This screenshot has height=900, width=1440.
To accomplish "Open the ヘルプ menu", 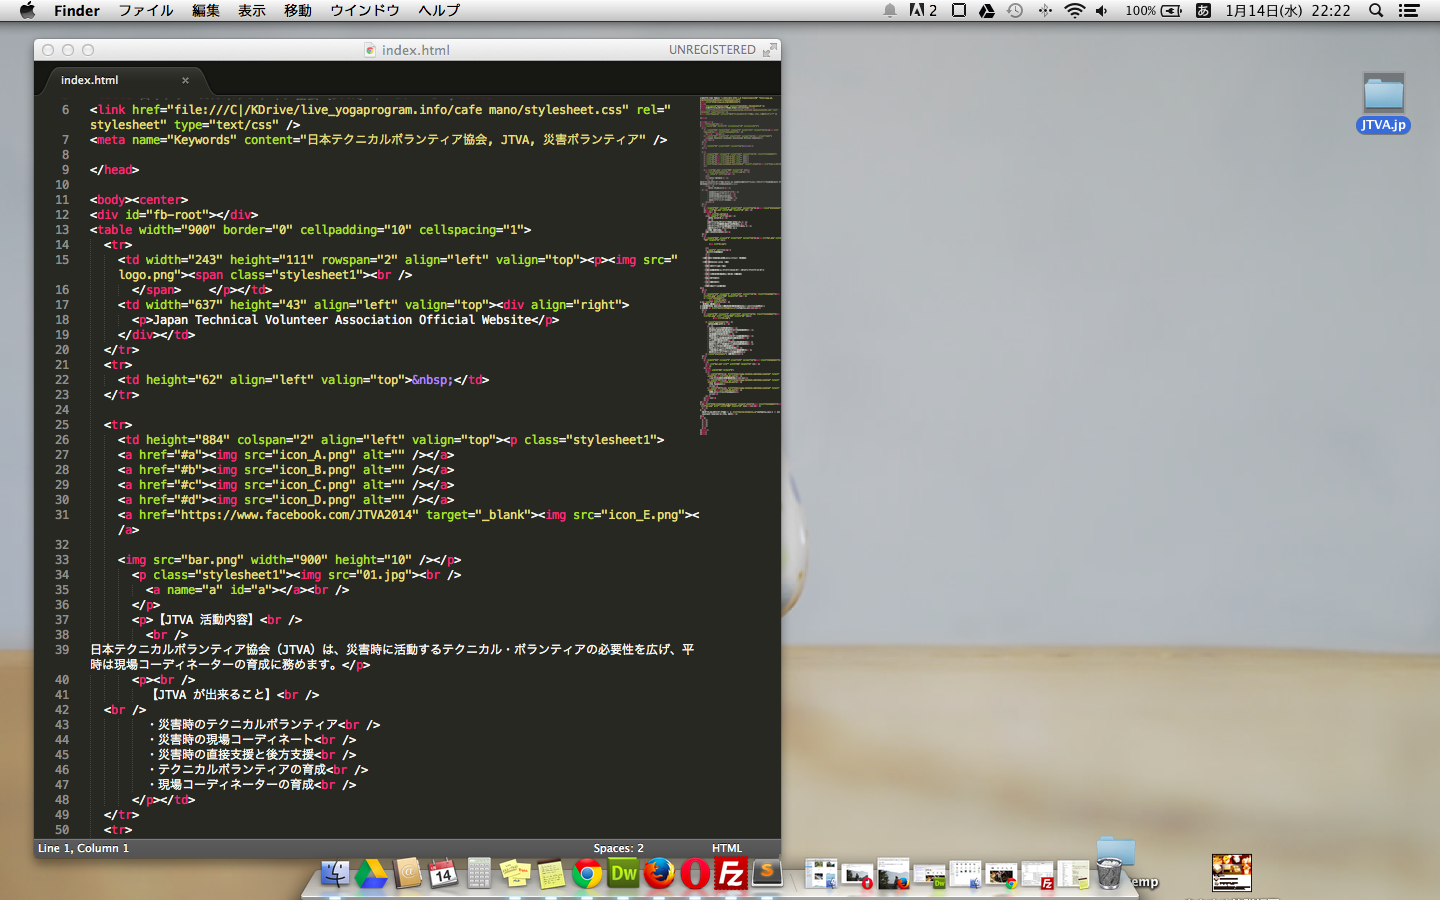I will click(439, 10).
